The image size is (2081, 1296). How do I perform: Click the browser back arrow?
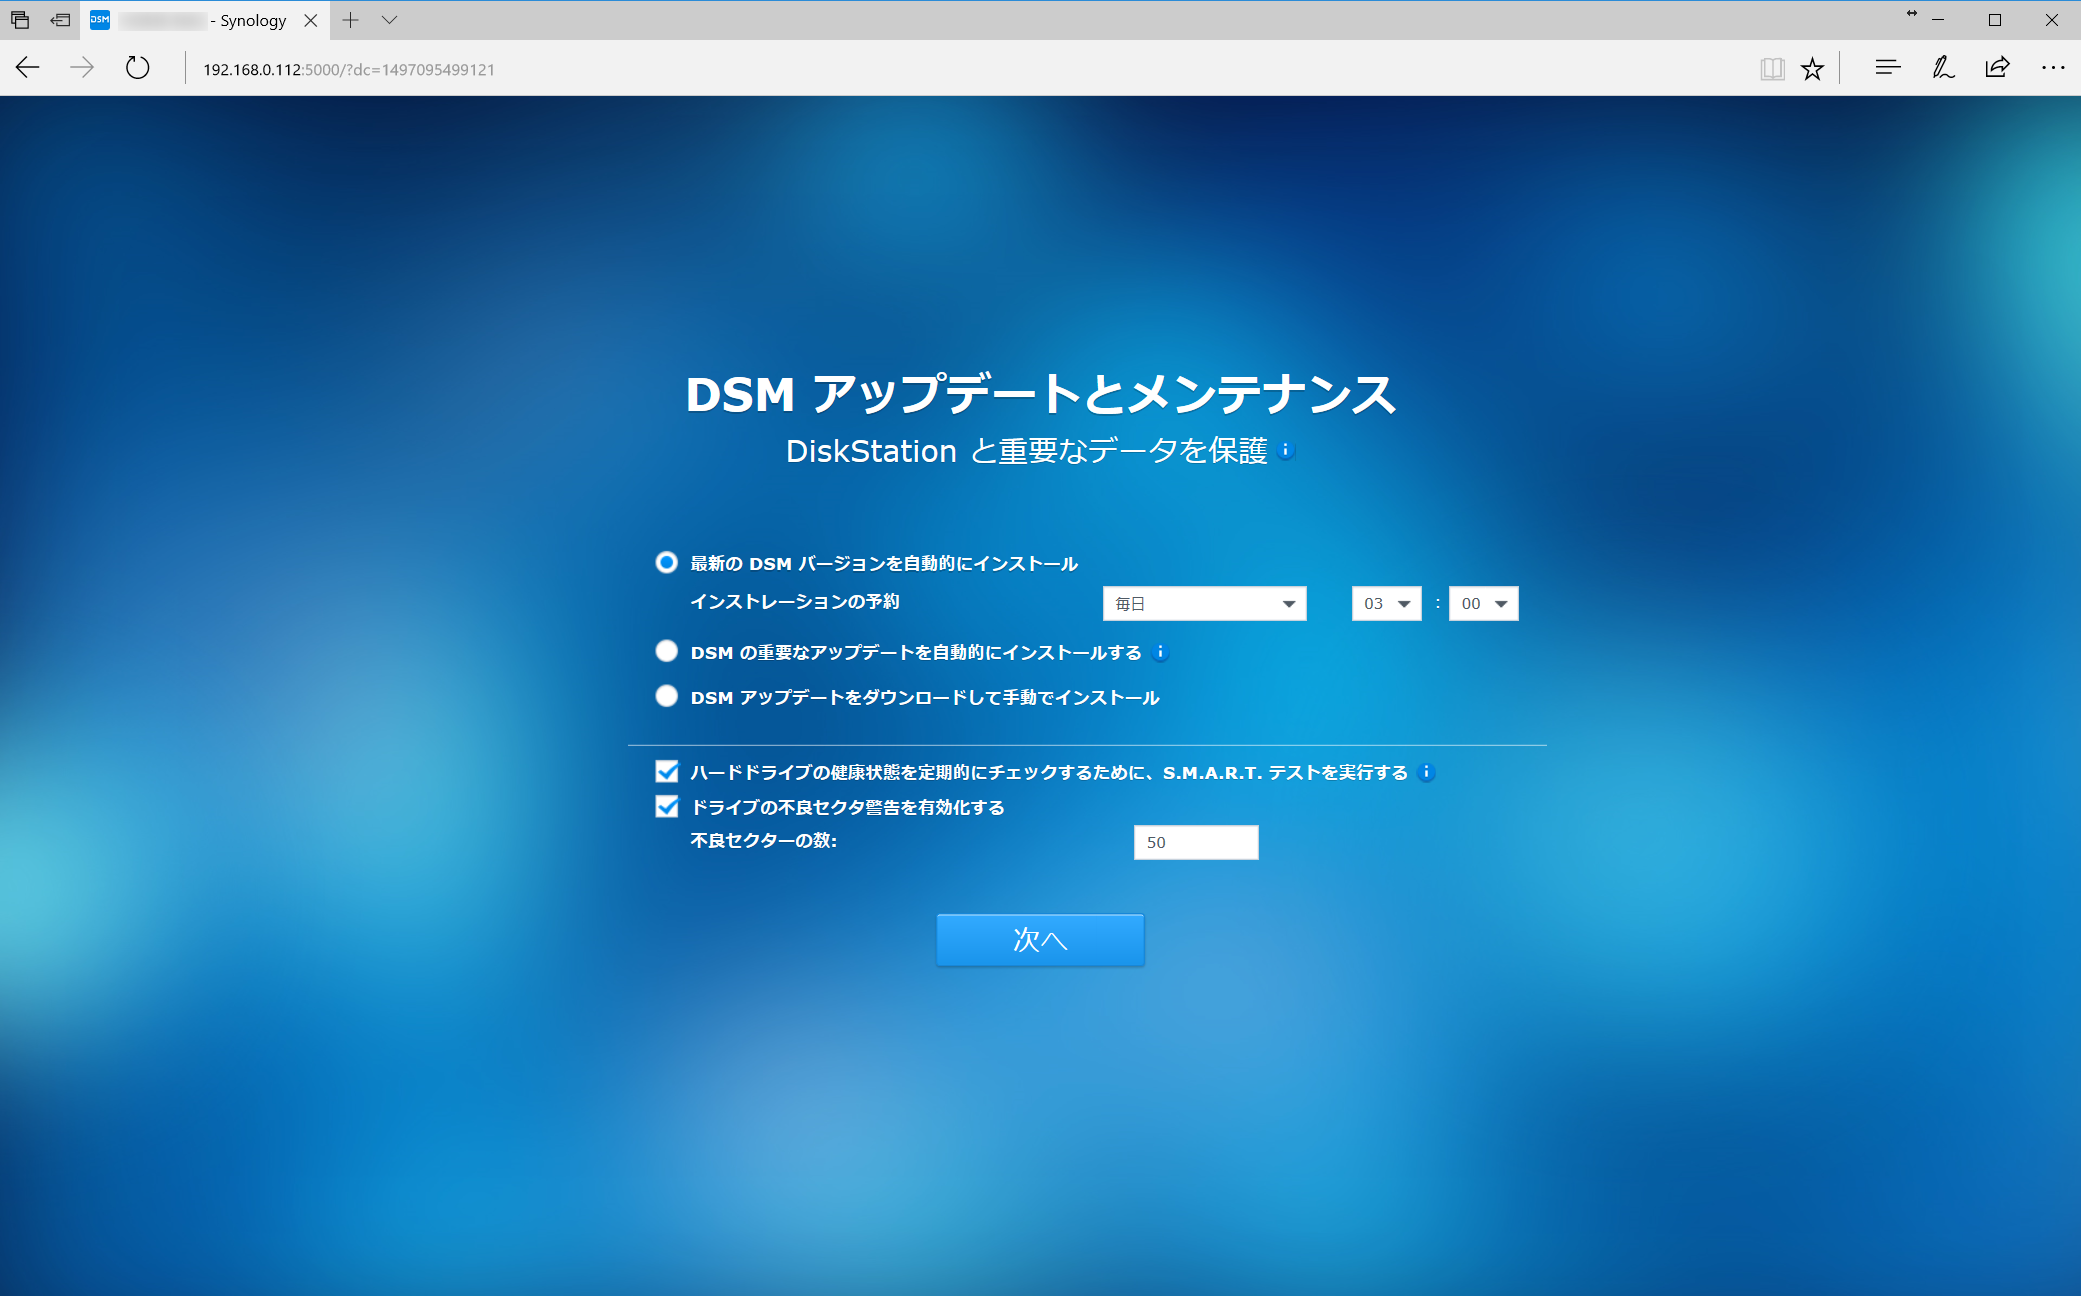[x=28, y=68]
